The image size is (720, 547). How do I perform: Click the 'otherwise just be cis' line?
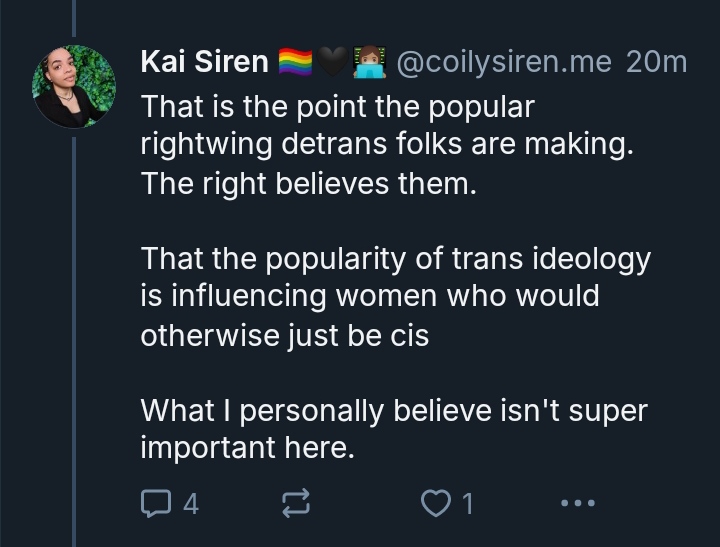pos(284,335)
